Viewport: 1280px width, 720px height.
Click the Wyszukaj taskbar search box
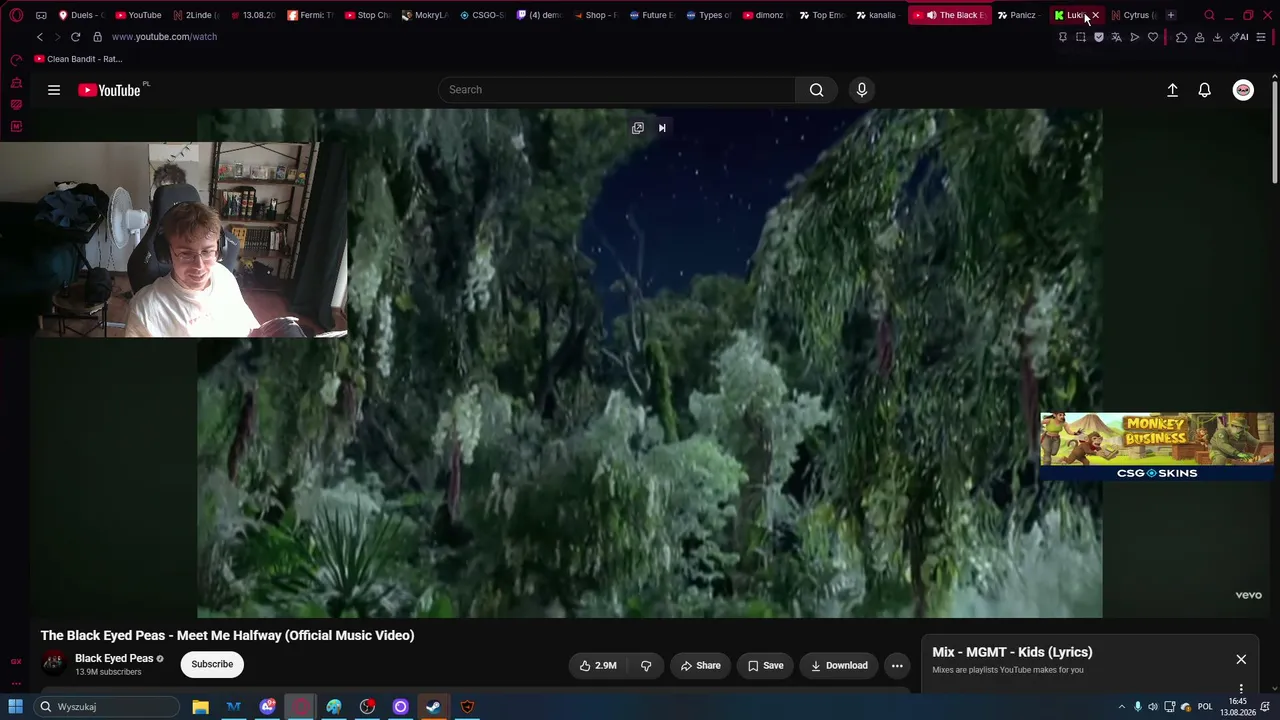108,707
